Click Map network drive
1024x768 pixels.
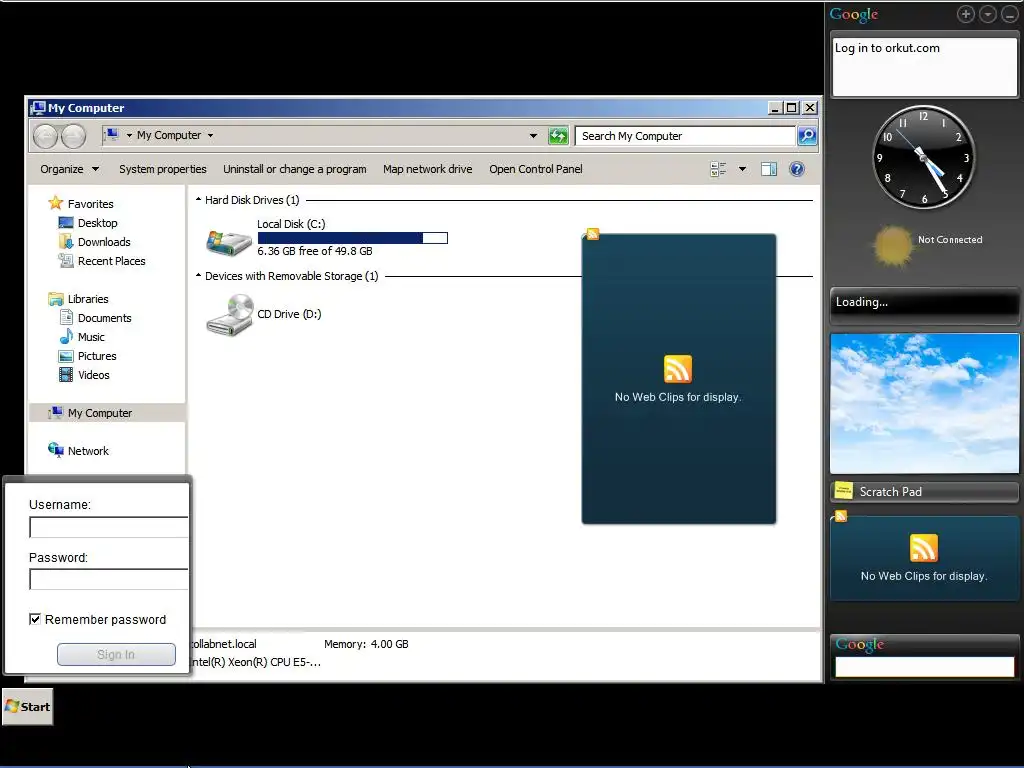[x=428, y=169]
